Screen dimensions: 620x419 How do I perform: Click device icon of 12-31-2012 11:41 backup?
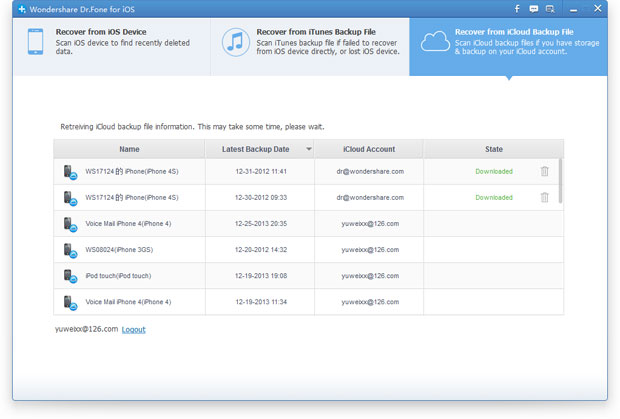pos(70,172)
